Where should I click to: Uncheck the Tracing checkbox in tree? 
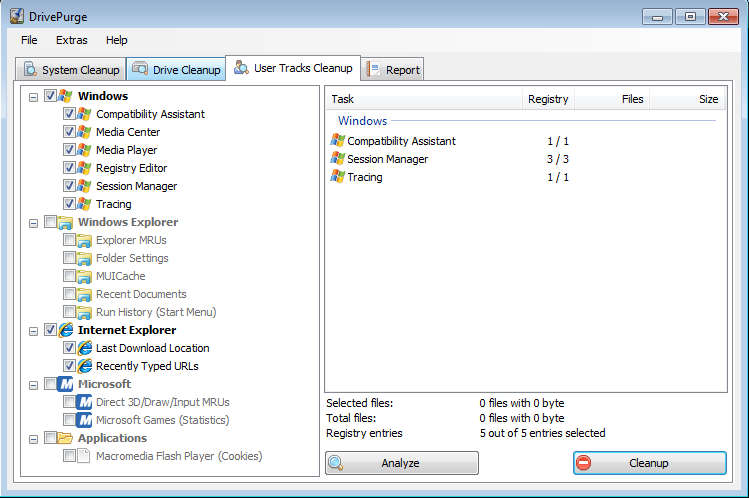pos(69,204)
